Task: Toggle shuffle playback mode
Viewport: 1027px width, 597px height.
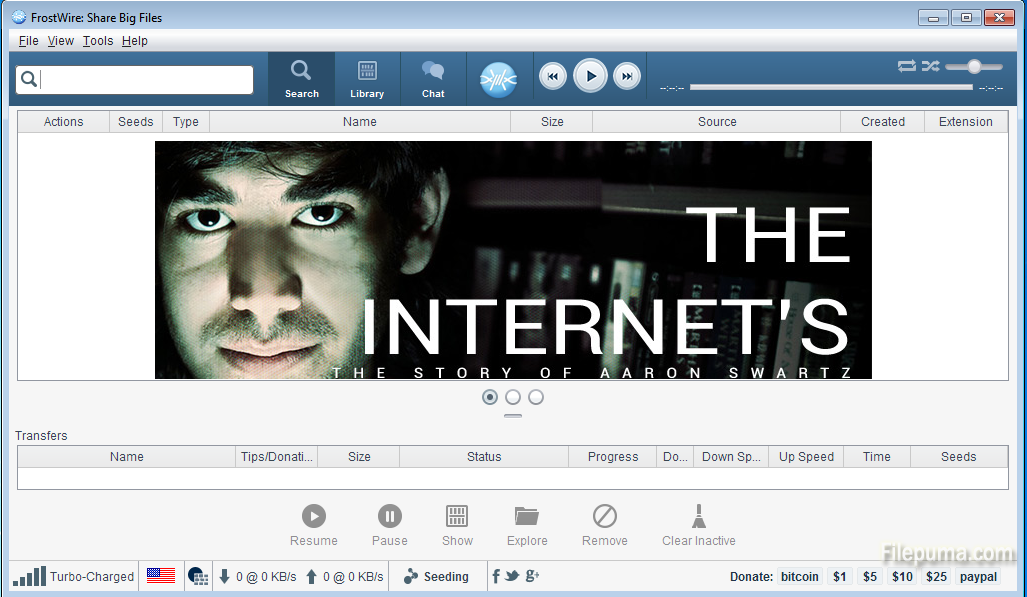Action: pos(930,66)
